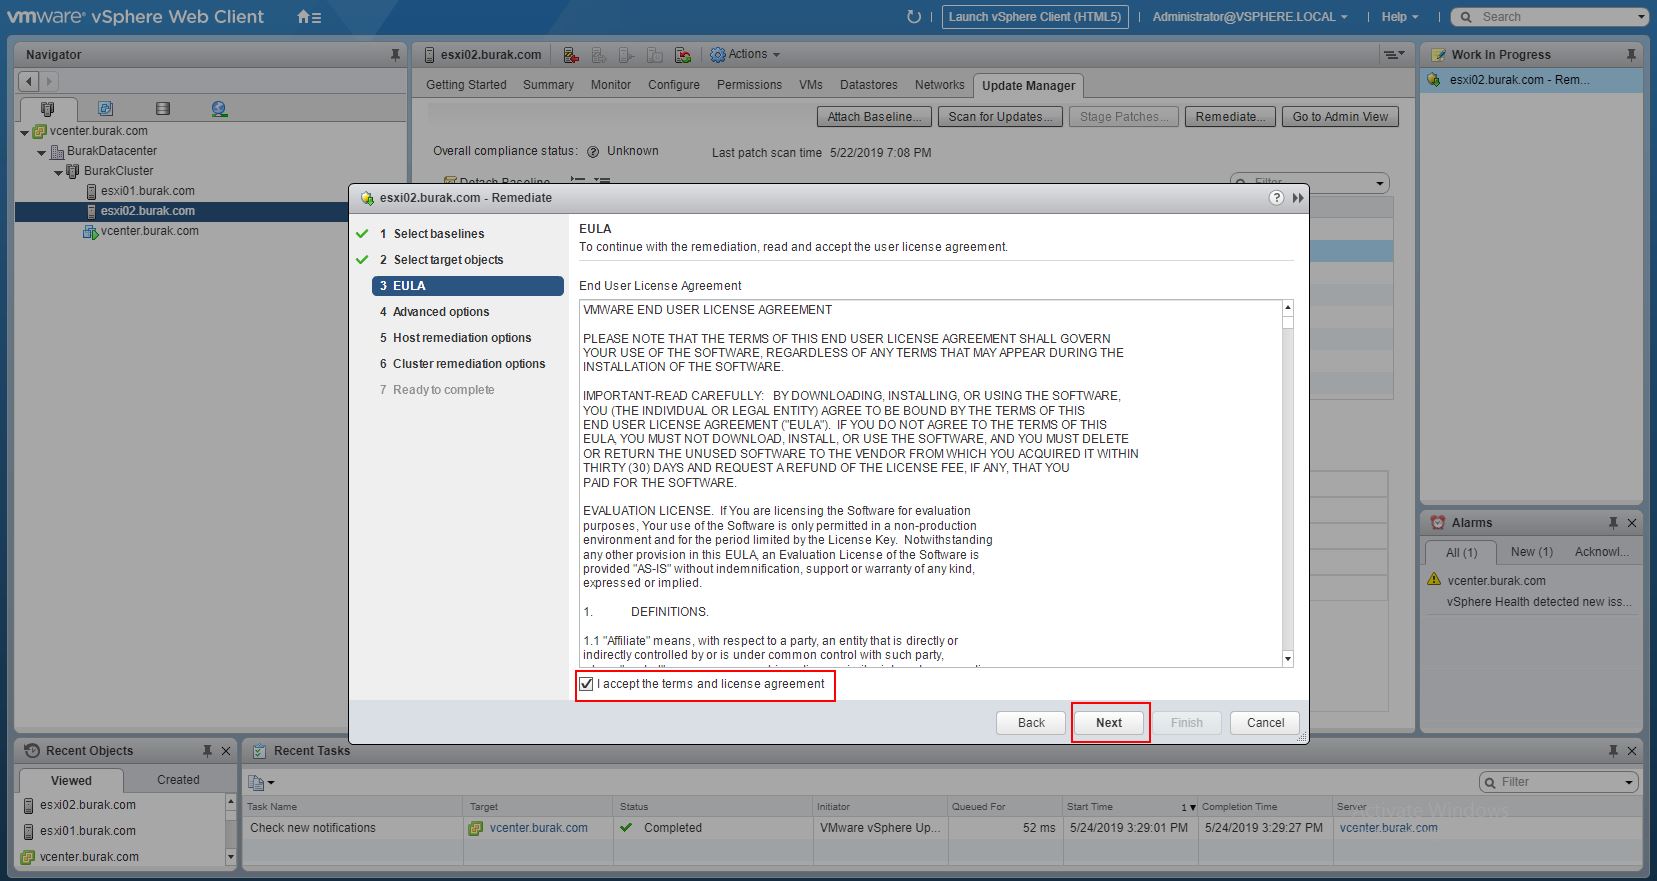Viewport: 1657px width, 881px height.
Task: Click the refresh icon in top bar
Action: coord(913,17)
